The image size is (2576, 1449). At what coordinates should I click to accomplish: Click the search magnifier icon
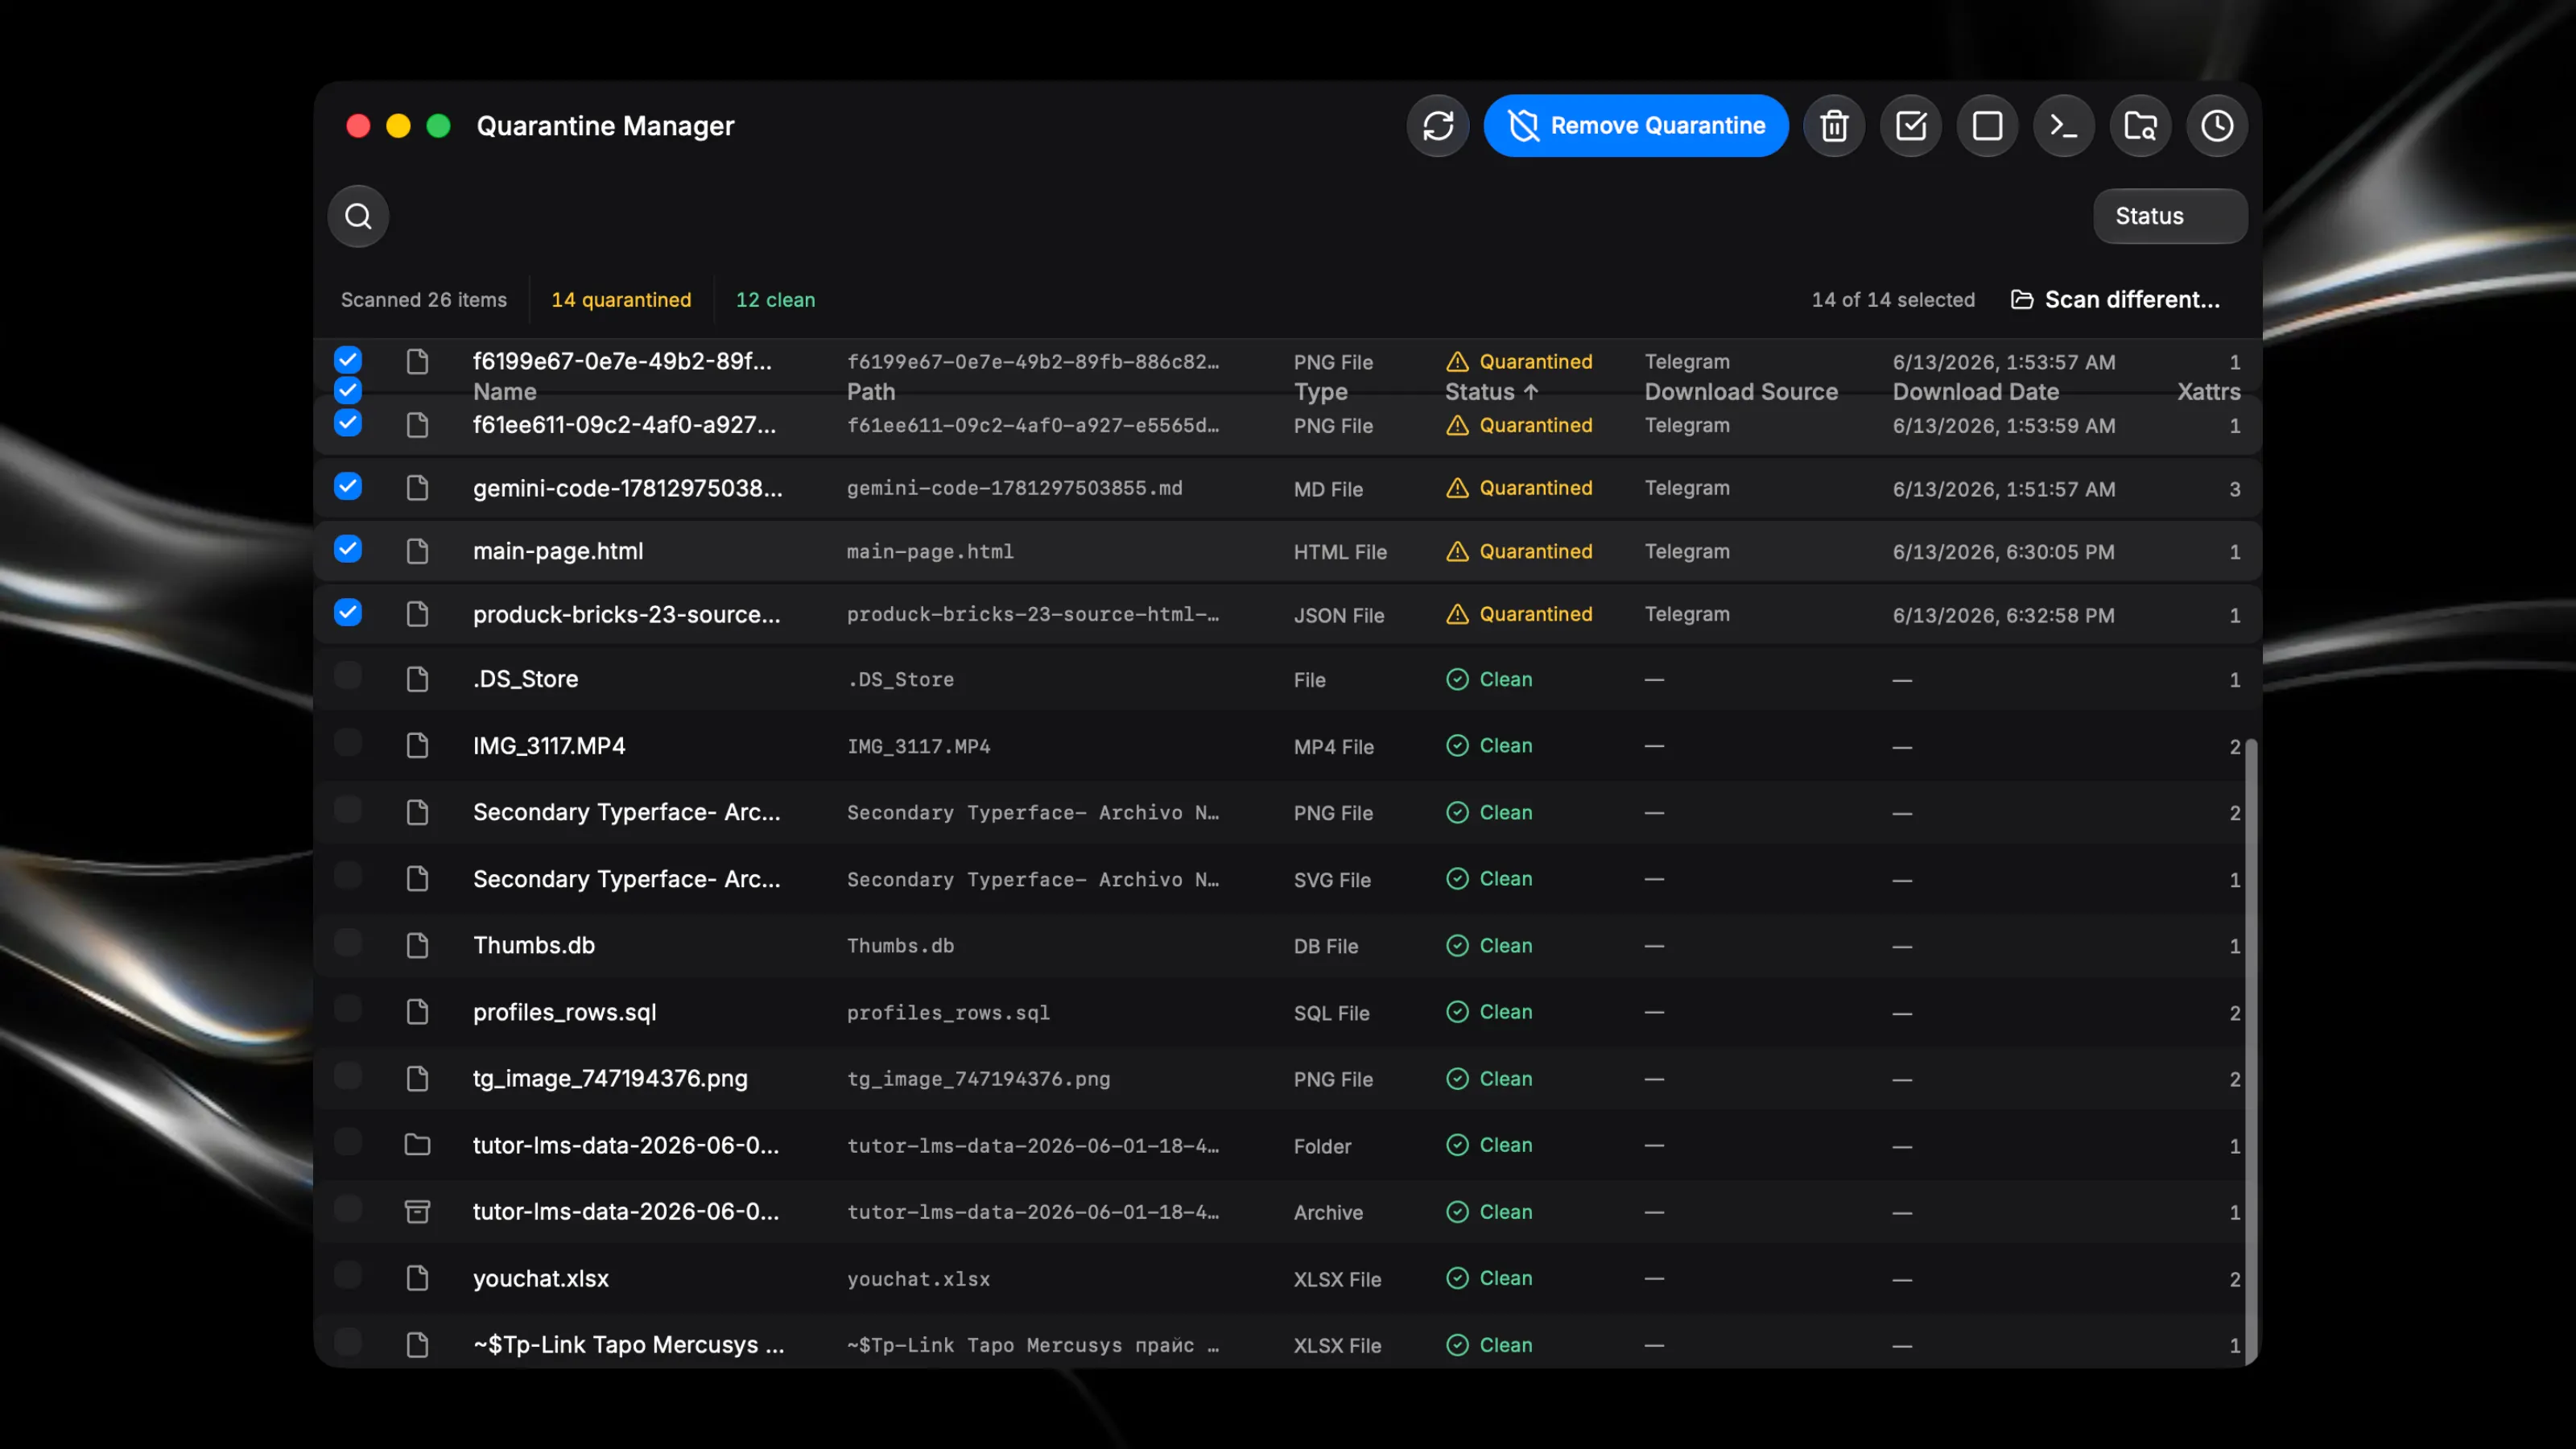coord(358,216)
